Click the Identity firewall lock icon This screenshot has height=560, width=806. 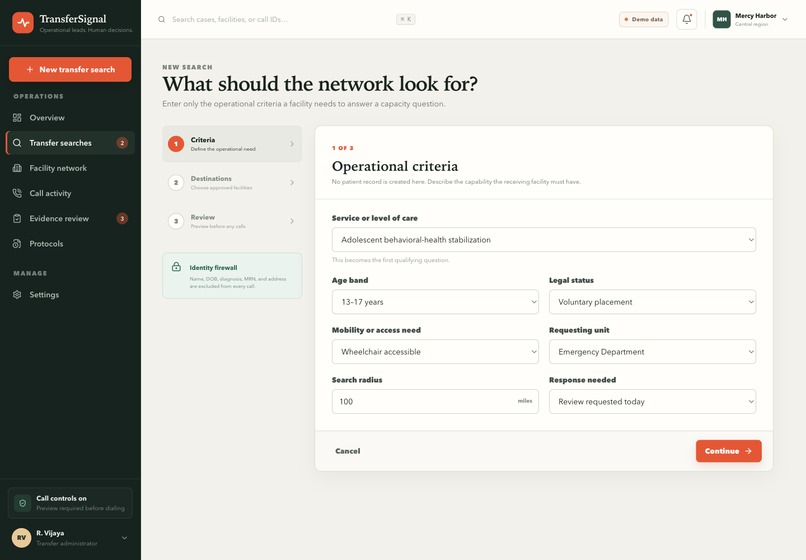pos(176,266)
